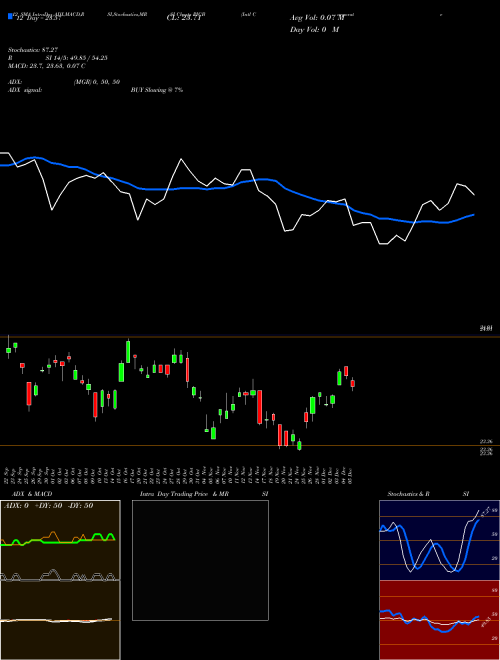Open the blue Stochastics chart panel
This screenshot has width=500, height=660.
coord(439,540)
